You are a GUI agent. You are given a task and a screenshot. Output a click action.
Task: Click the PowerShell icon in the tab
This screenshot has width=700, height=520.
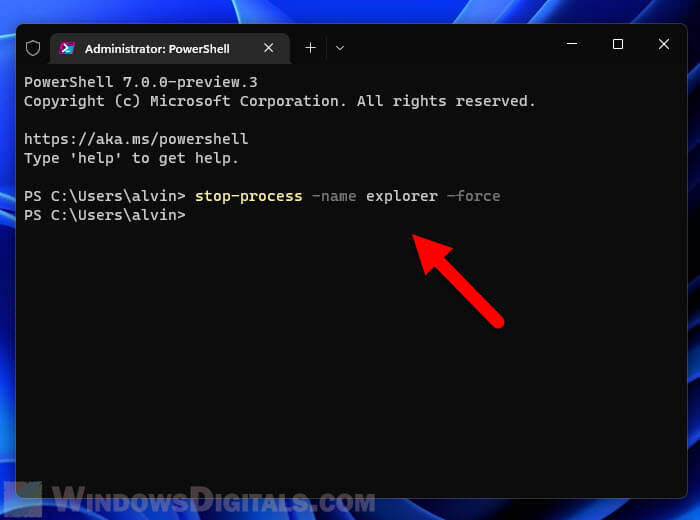(67, 48)
